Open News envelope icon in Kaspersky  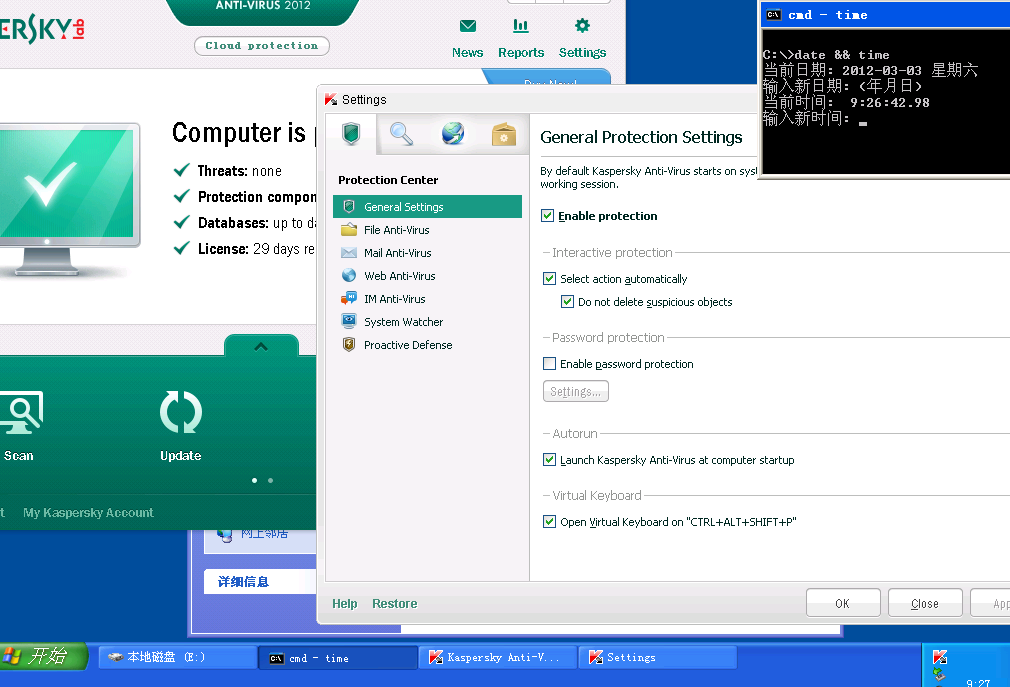(468, 26)
